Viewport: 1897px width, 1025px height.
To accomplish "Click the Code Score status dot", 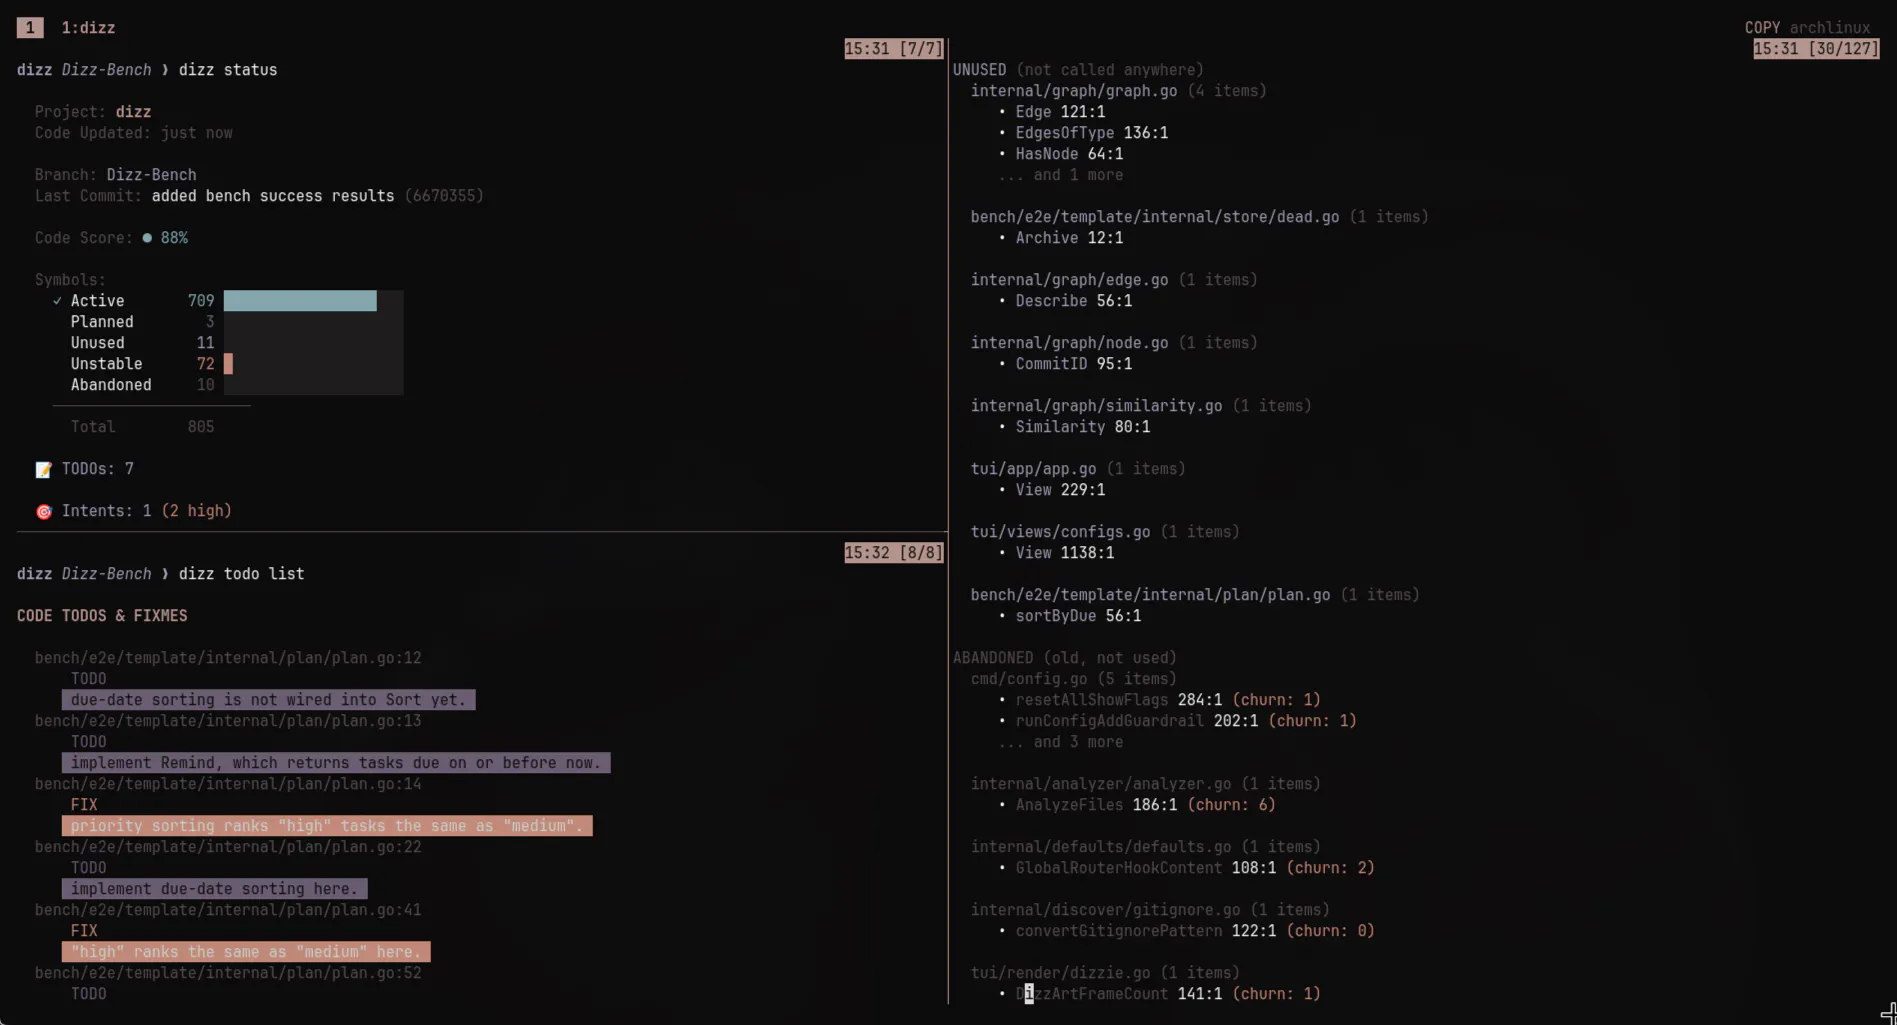I will click(x=147, y=238).
